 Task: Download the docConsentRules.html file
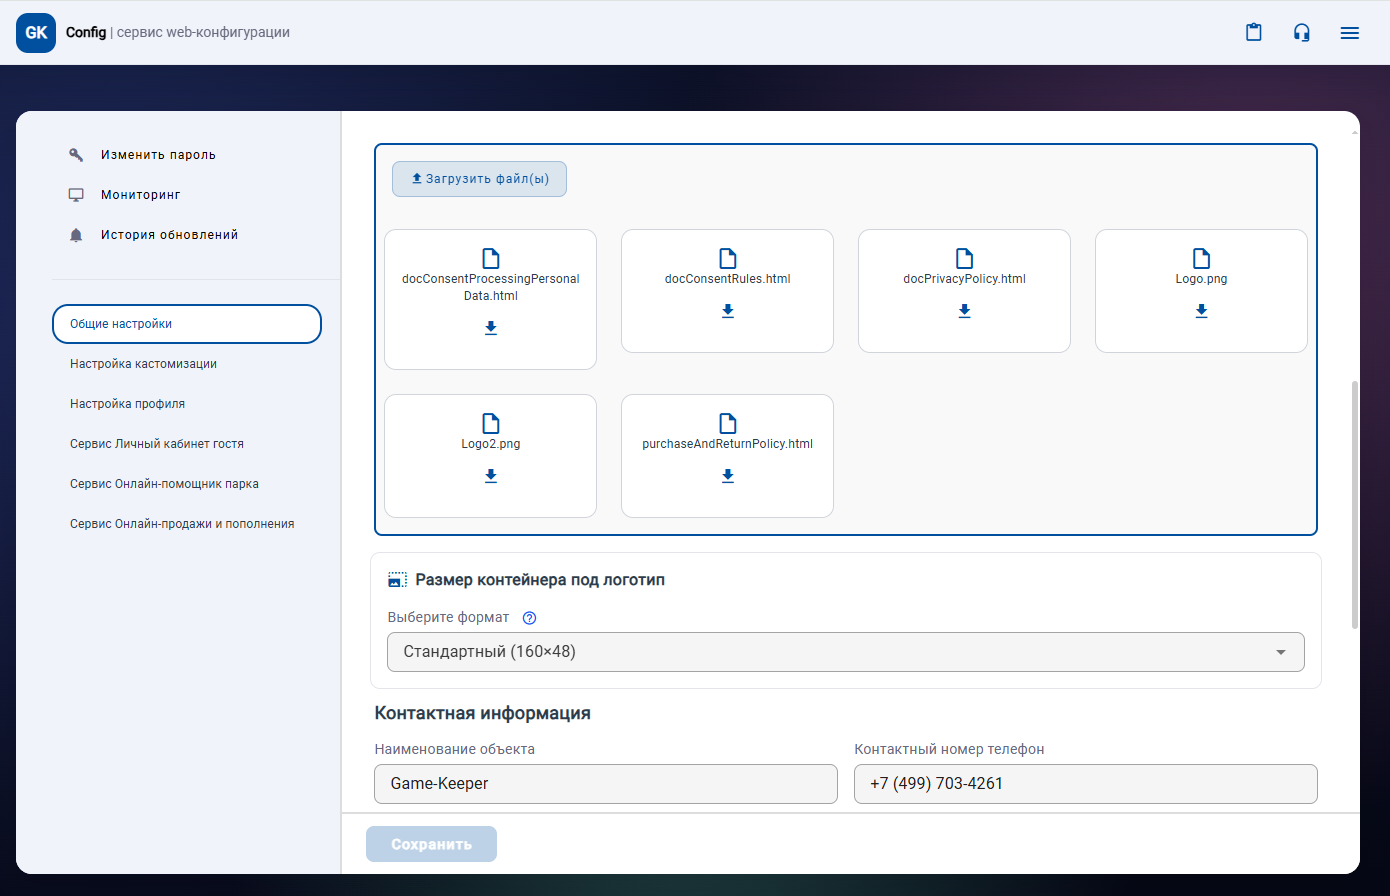[728, 311]
